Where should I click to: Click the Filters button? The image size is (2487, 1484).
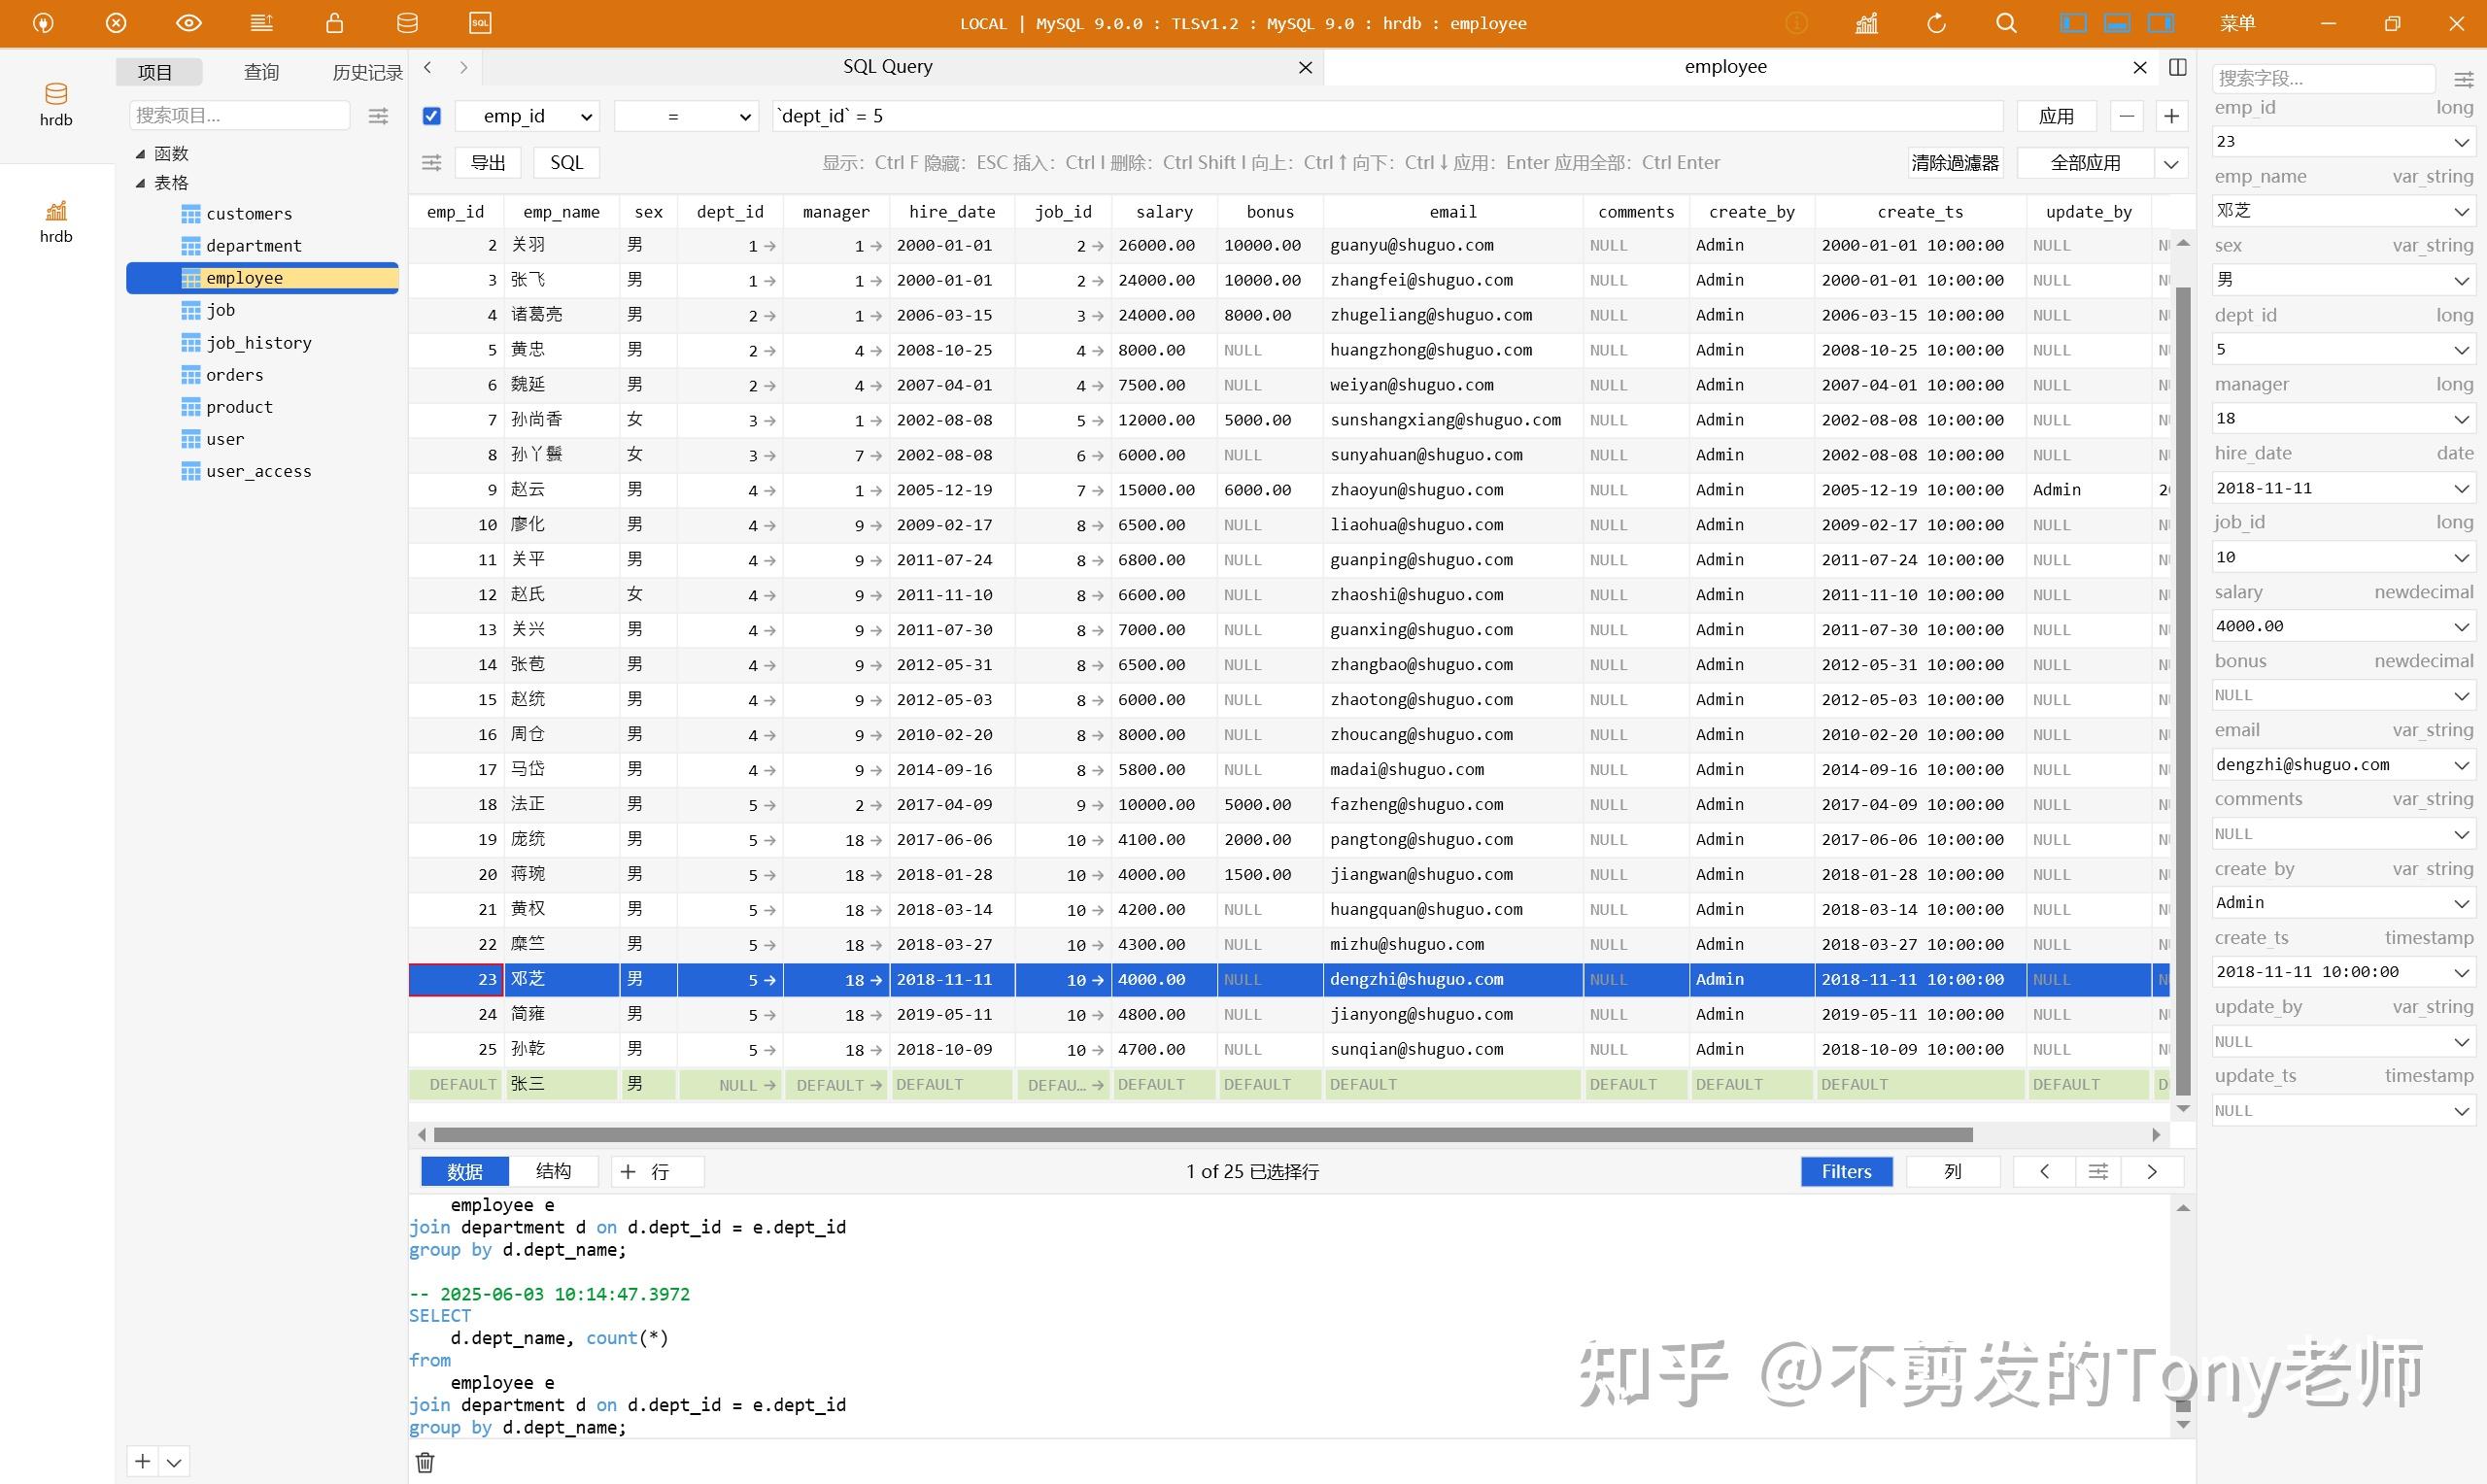[1846, 1170]
